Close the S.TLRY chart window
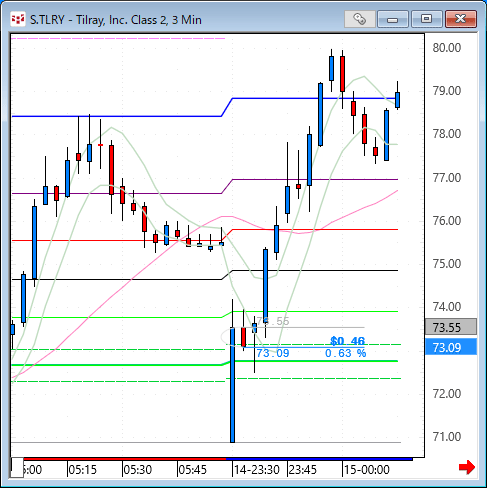Screen dimensions: 487x488 pyautogui.click(x=461, y=19)
